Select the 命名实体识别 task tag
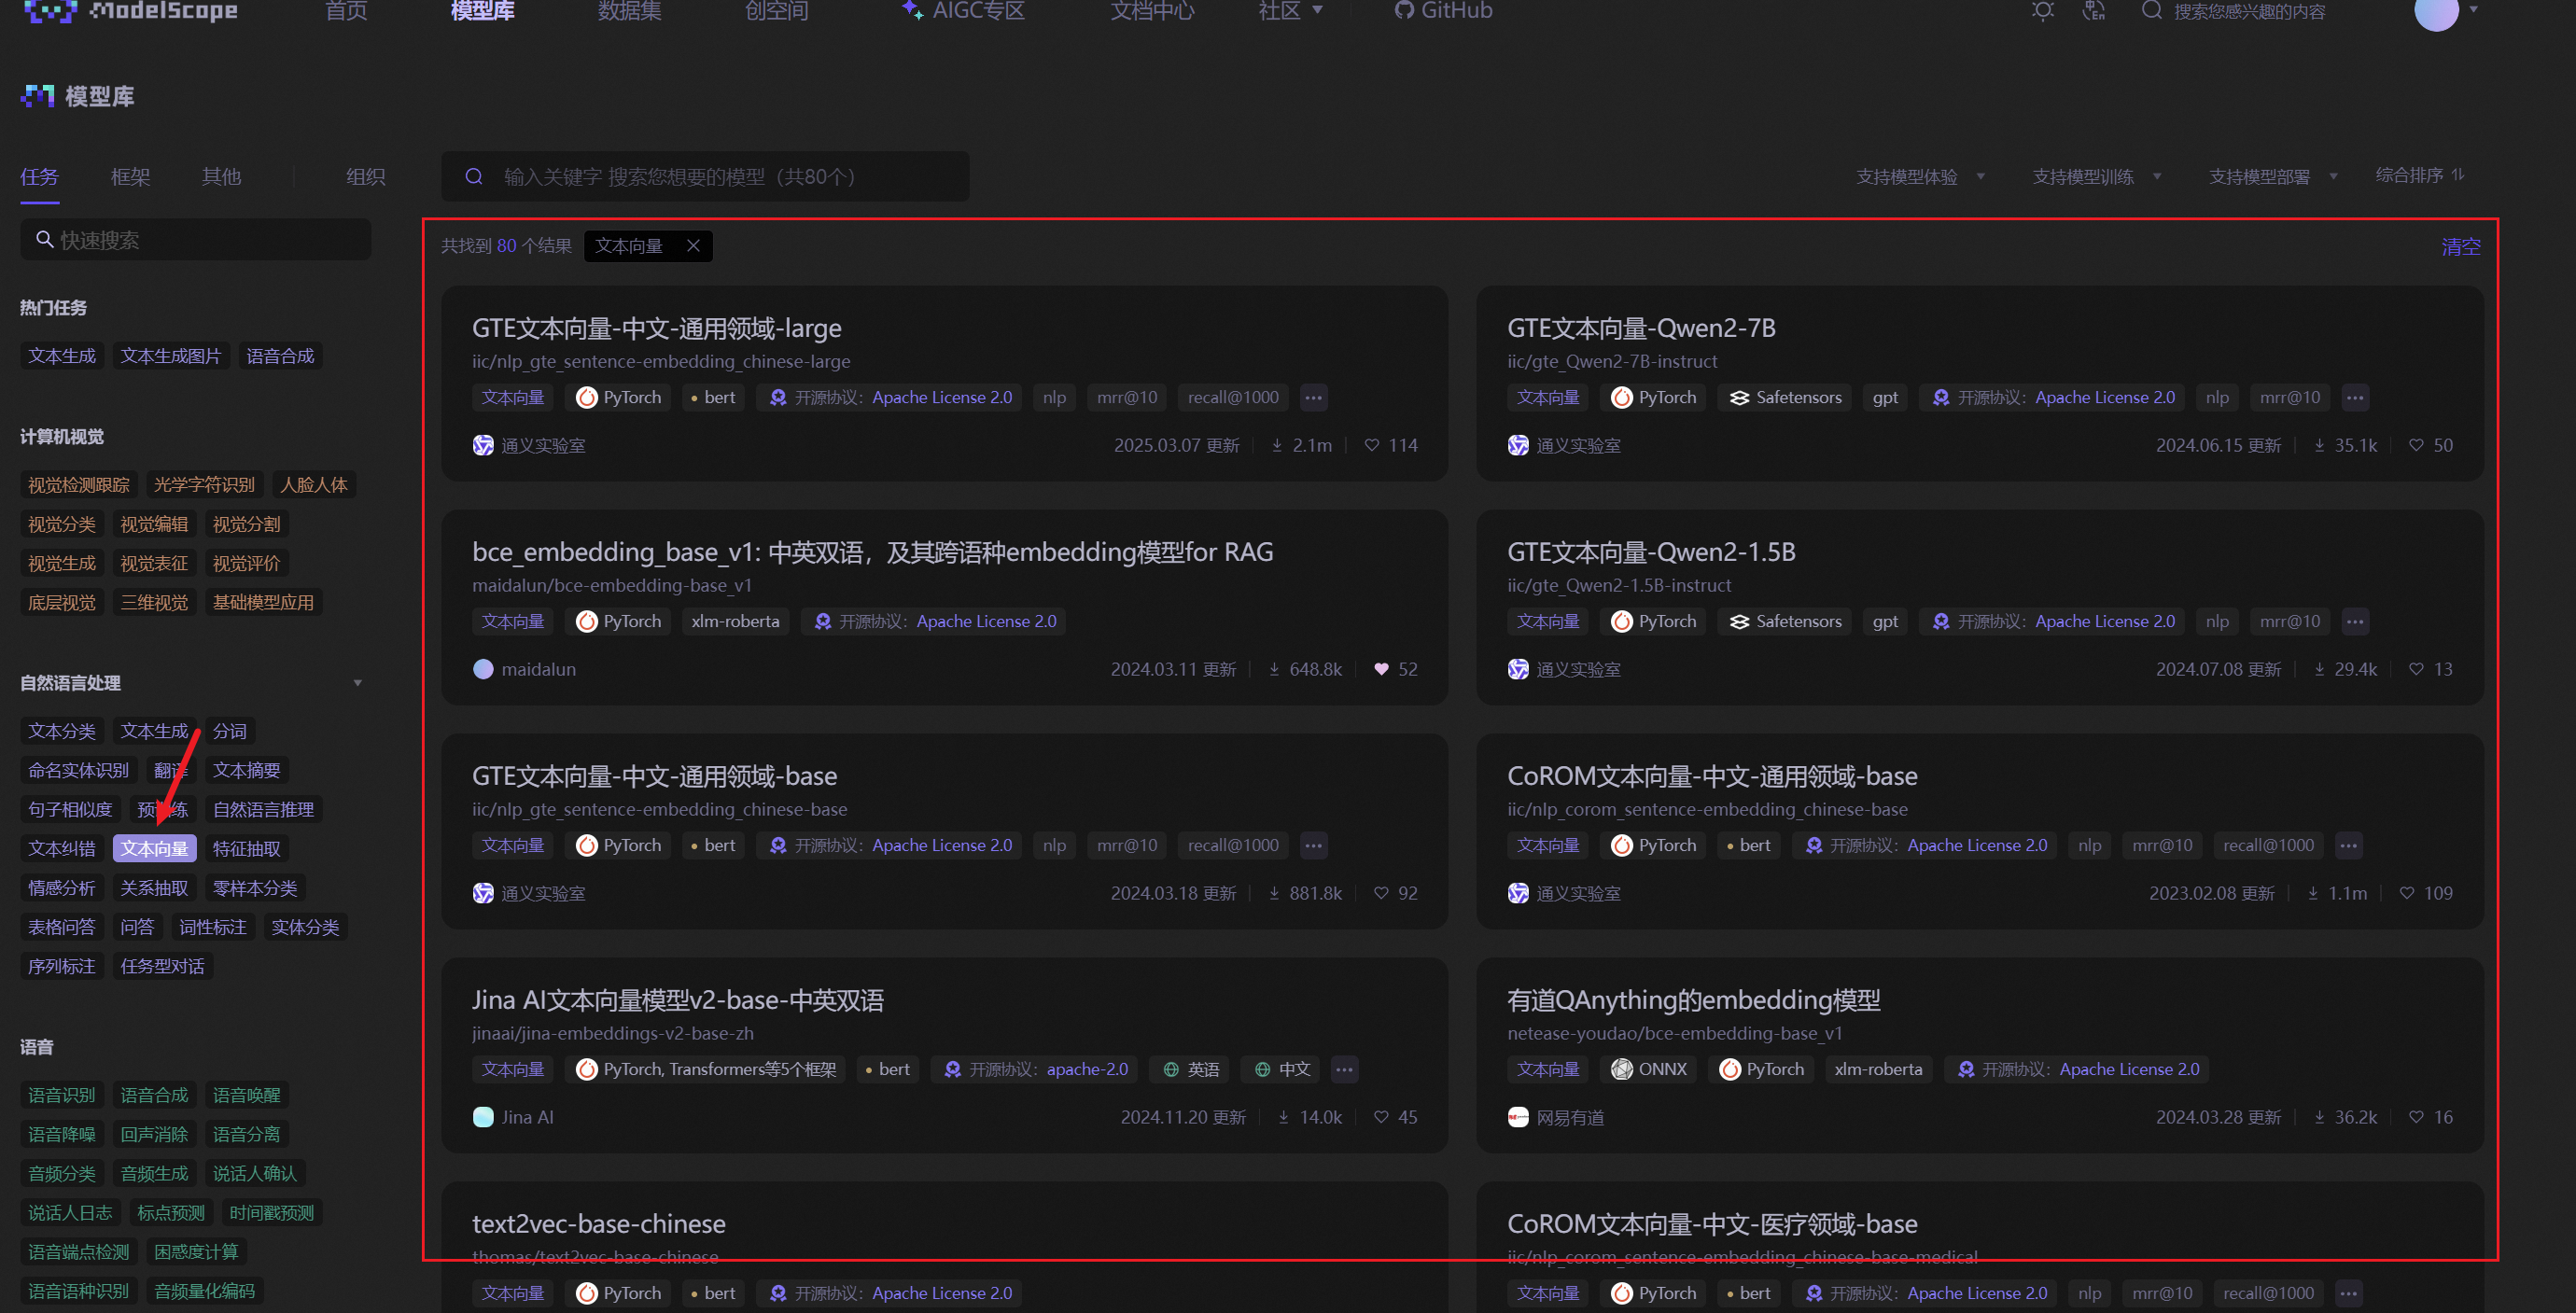The image size is (2576, 1313). point(79,770)
